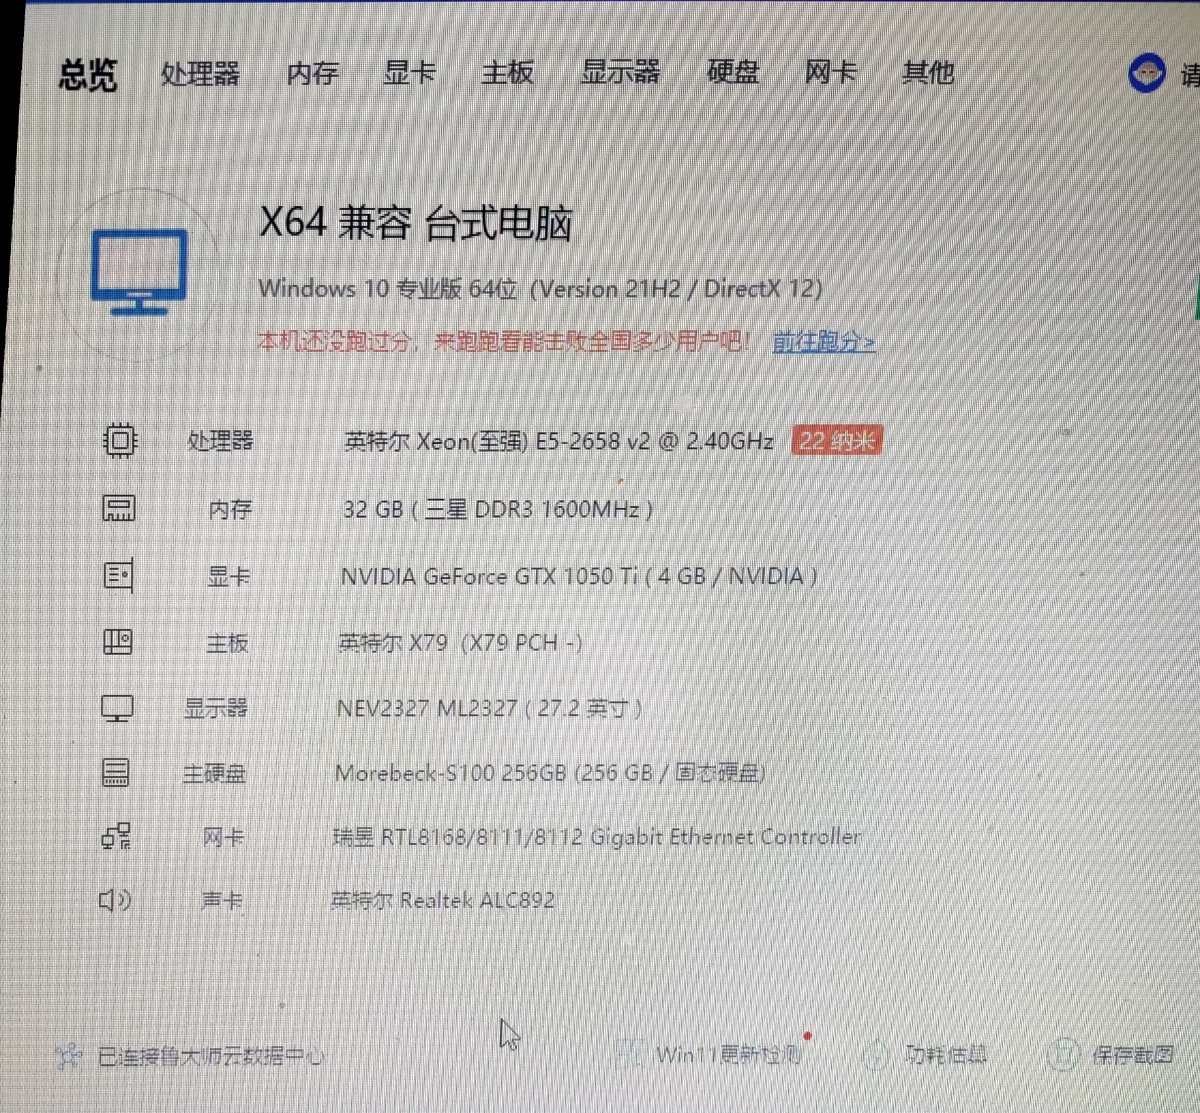Open the 处理器 tab
The height and width of the screenshot is (1113, 1200).
pos(200,74)
